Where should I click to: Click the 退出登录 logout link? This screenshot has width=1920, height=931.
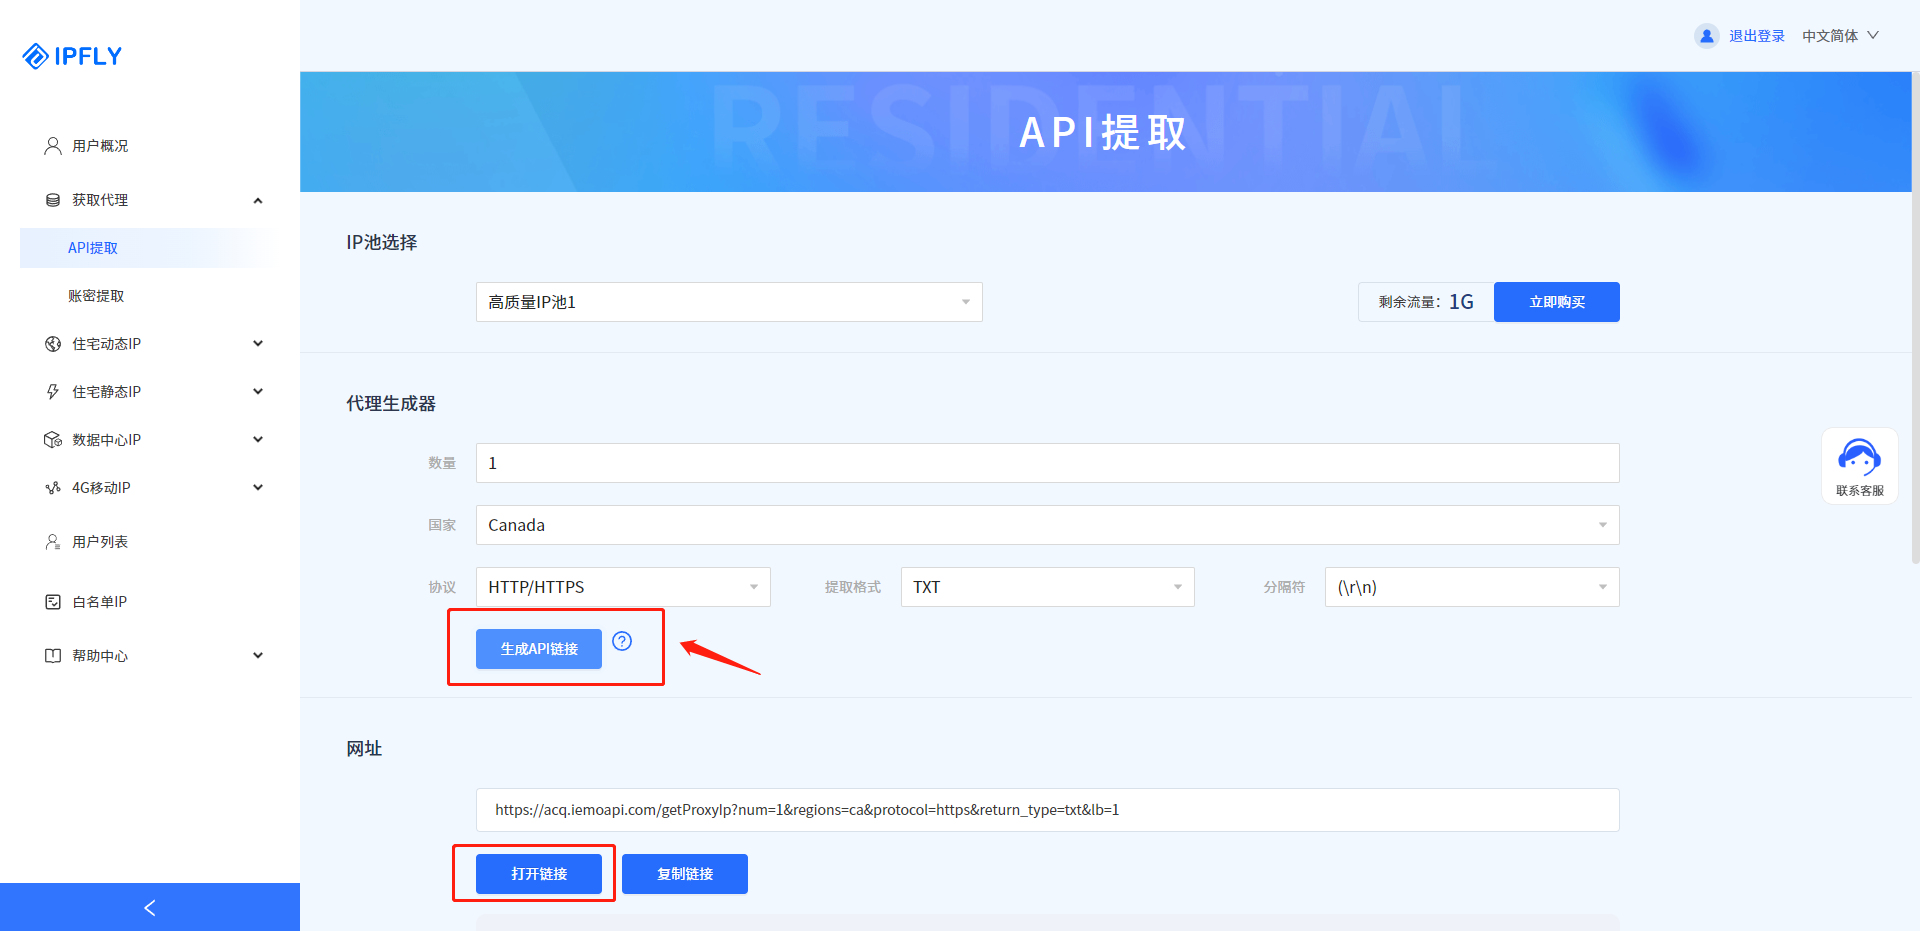1756,36
